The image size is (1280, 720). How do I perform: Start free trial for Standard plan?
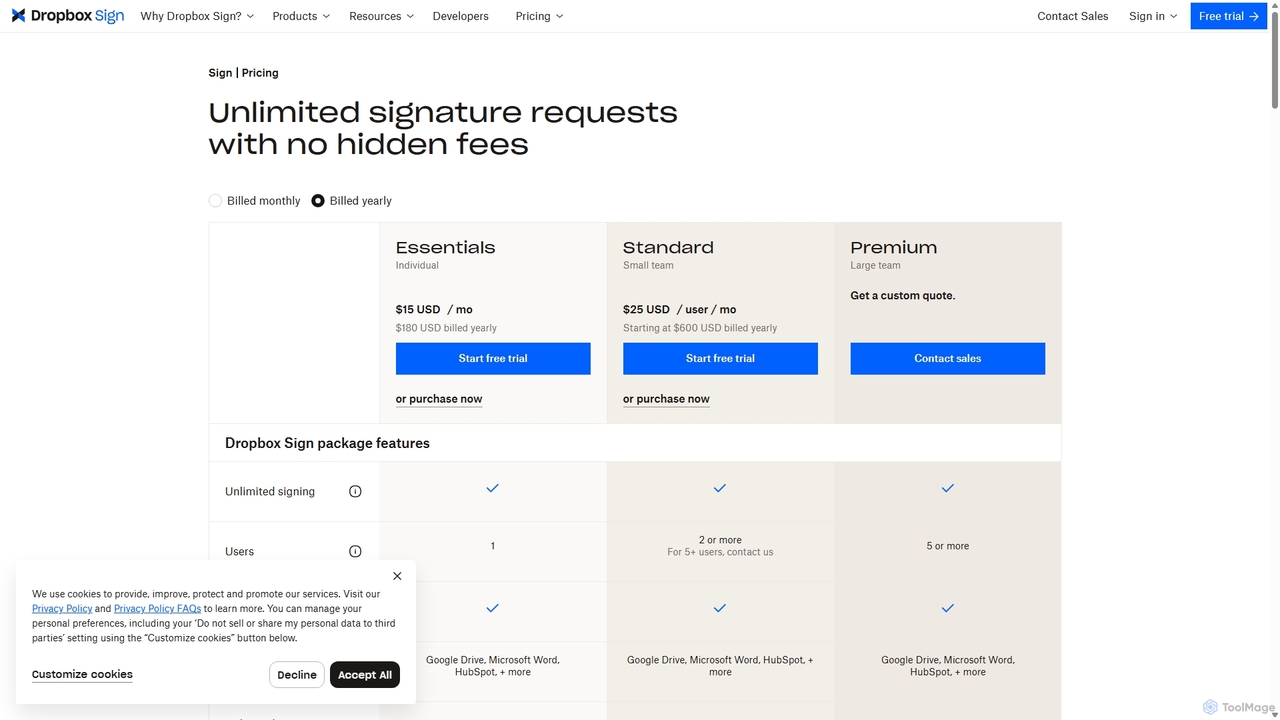tap(720, 359)
